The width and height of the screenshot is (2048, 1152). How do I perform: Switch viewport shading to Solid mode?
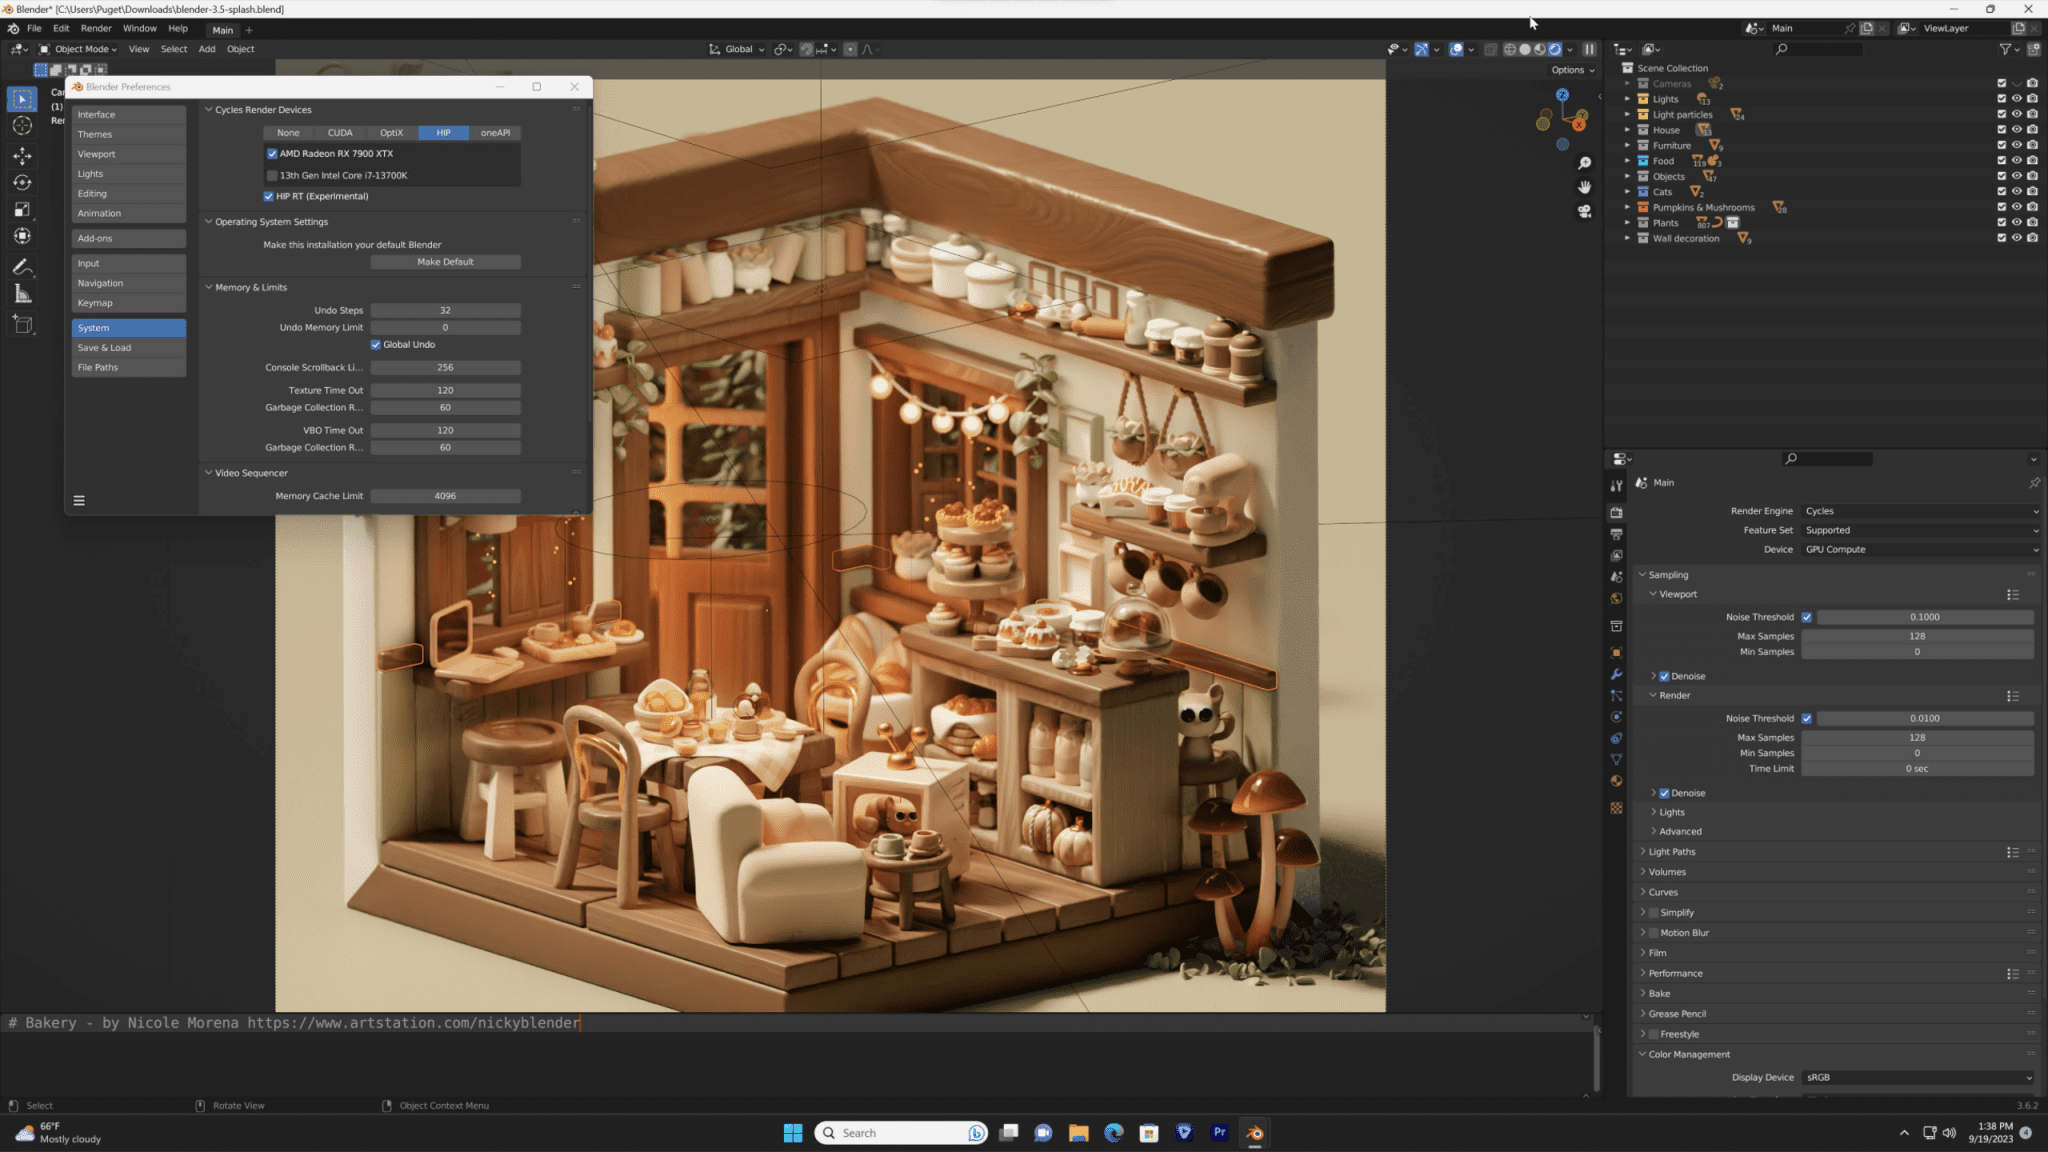pyautogui.click(x=1524, y=49)
